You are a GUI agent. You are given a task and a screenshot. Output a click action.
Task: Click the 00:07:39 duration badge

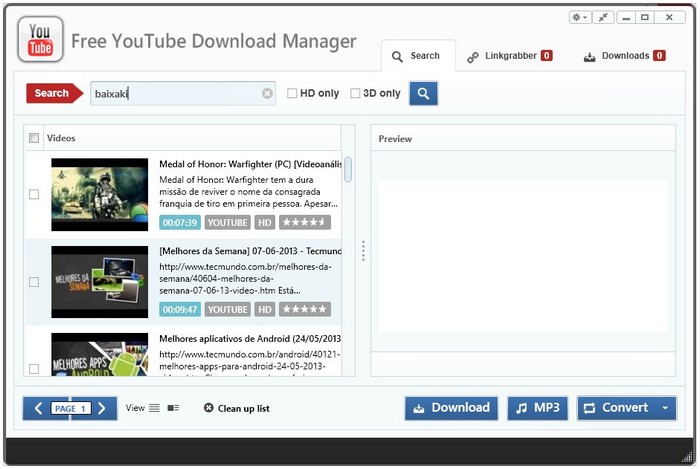[180, 222]
